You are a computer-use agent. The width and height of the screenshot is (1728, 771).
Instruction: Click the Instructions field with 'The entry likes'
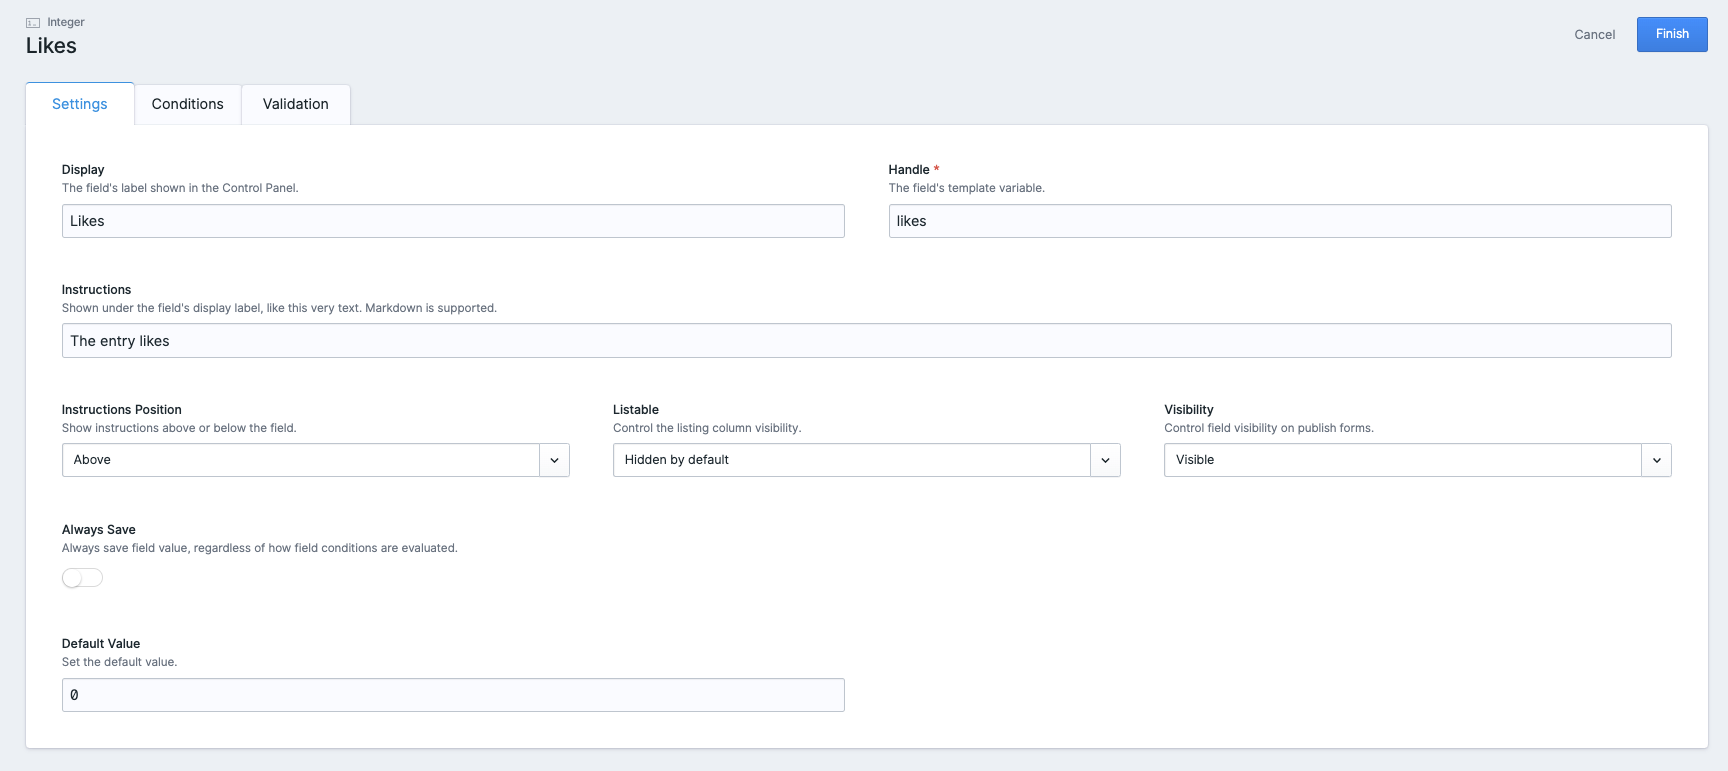(x=866, y=341)
